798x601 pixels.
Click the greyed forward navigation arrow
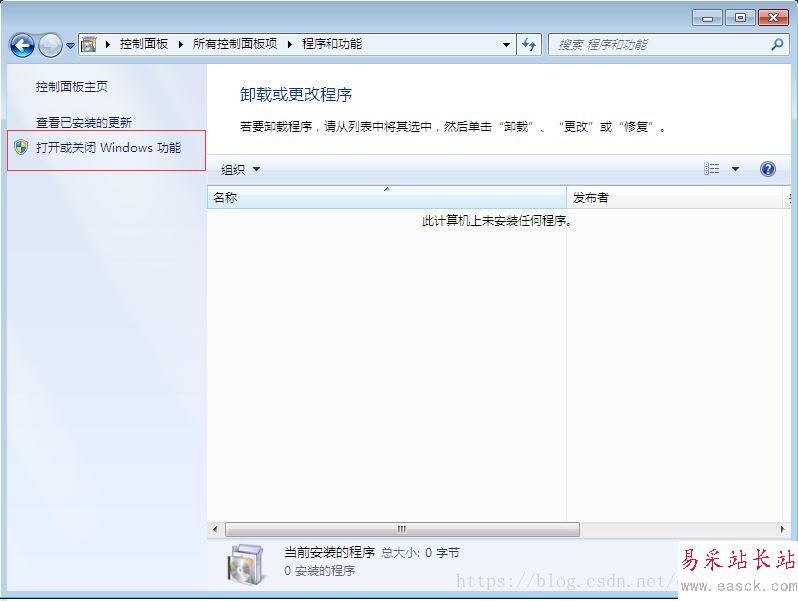[50, 46]
